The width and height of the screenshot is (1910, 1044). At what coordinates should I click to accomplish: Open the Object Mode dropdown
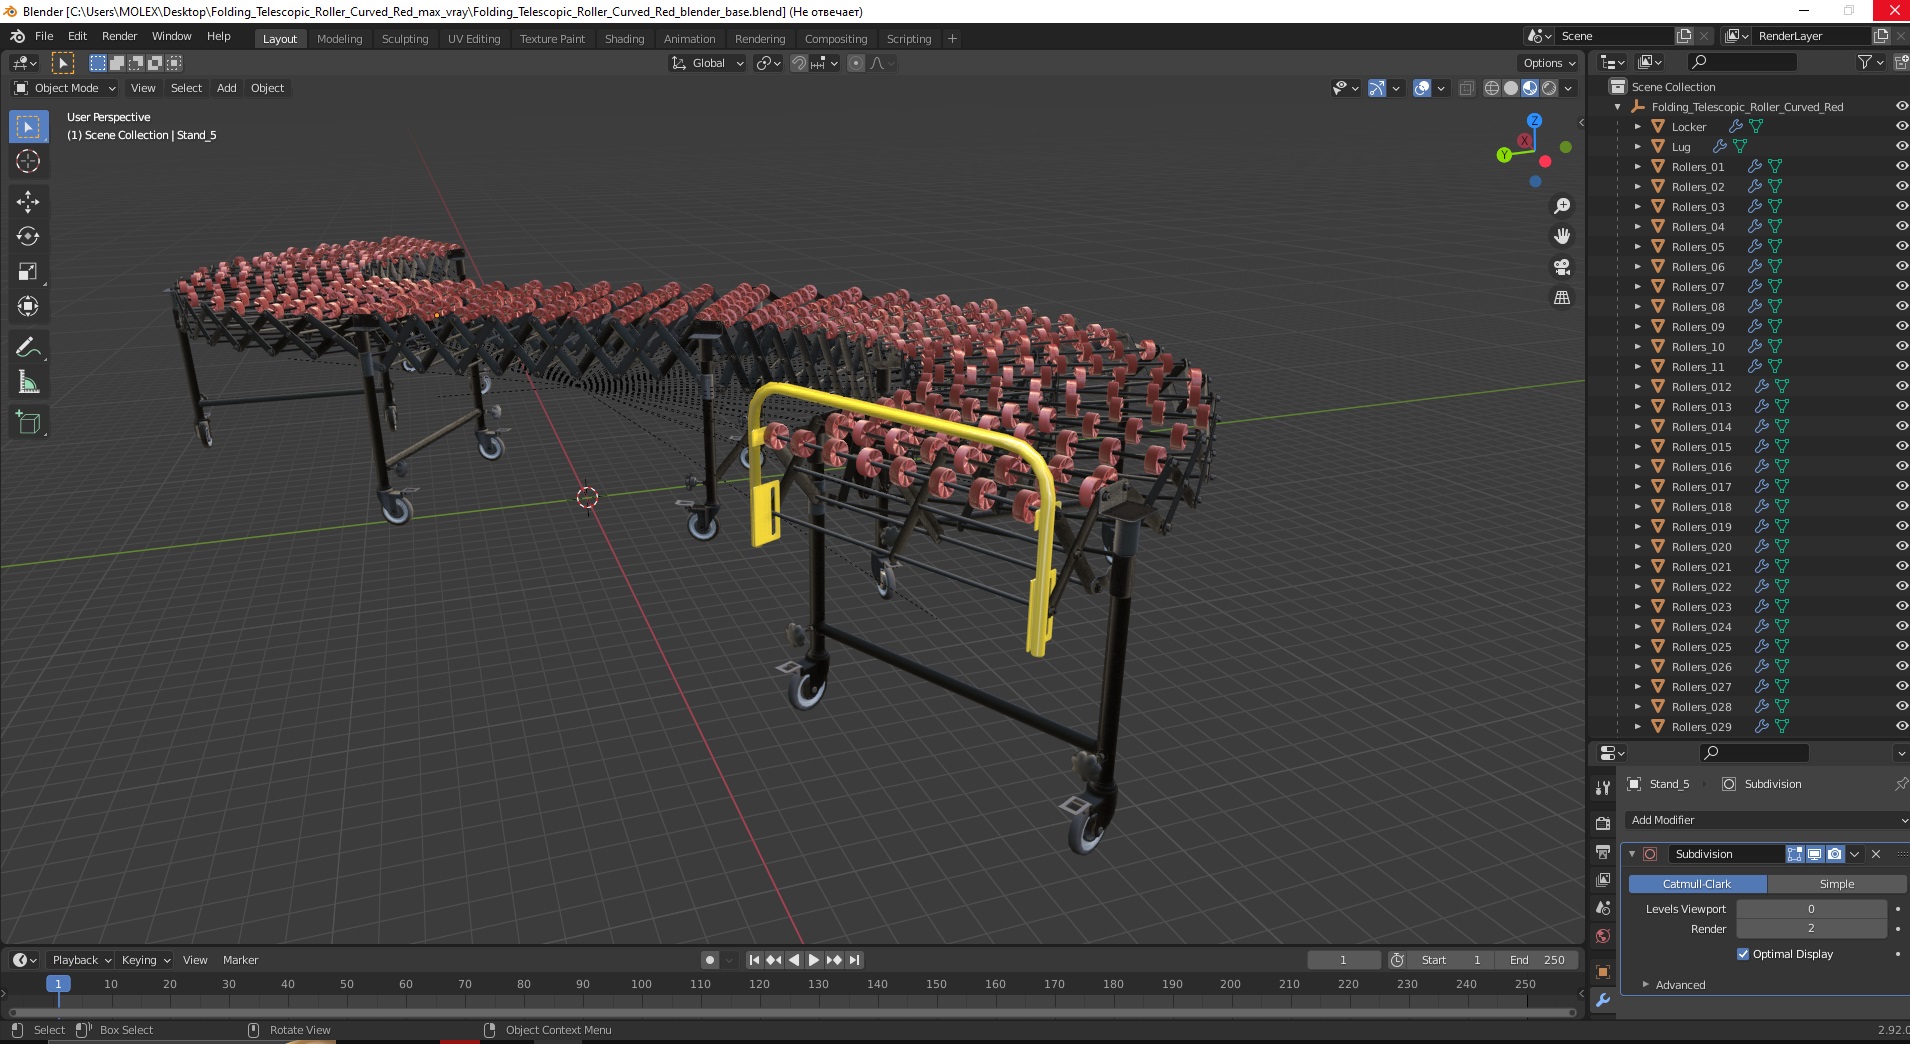click(x=65, y=88)
